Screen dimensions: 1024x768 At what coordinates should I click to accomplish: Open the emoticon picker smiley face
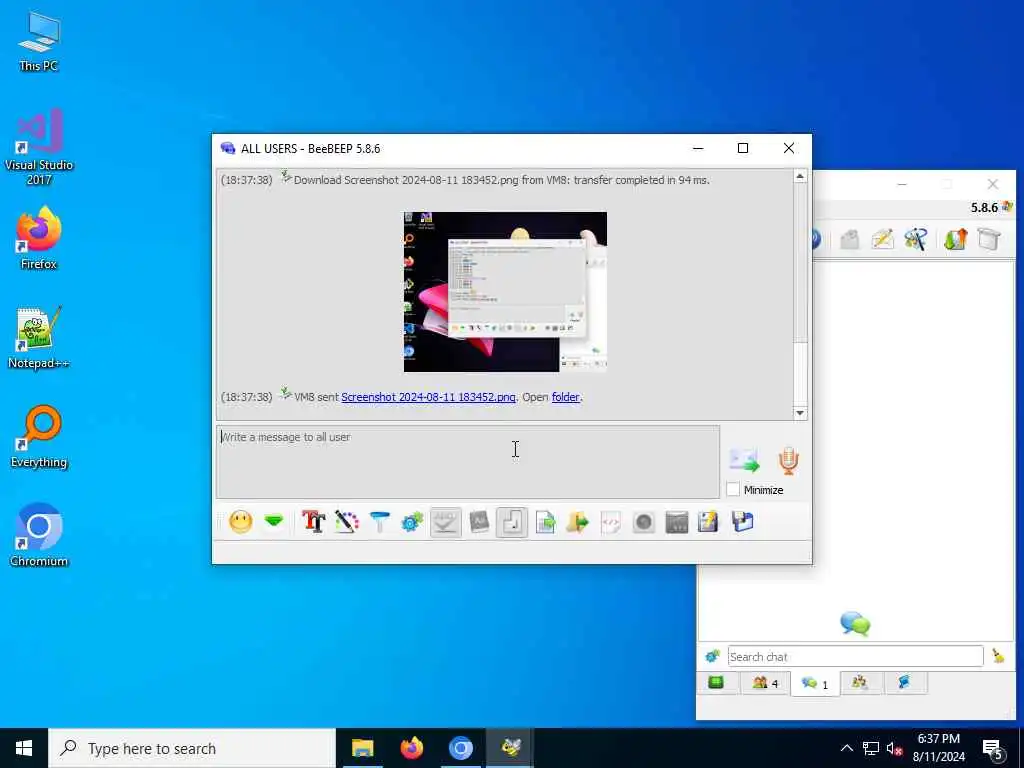[x=240, y=522]
